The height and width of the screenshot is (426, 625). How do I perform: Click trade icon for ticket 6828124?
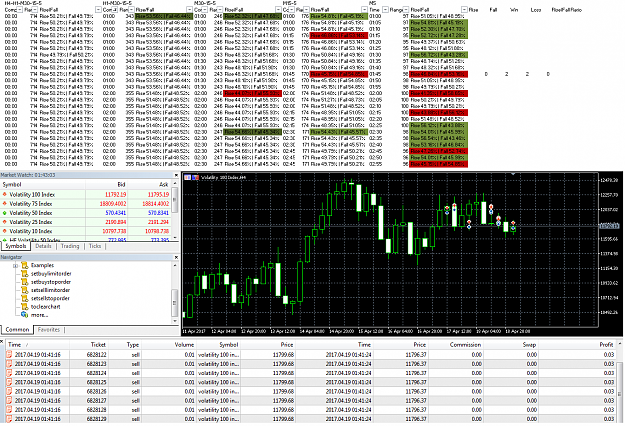coord(9,373)
